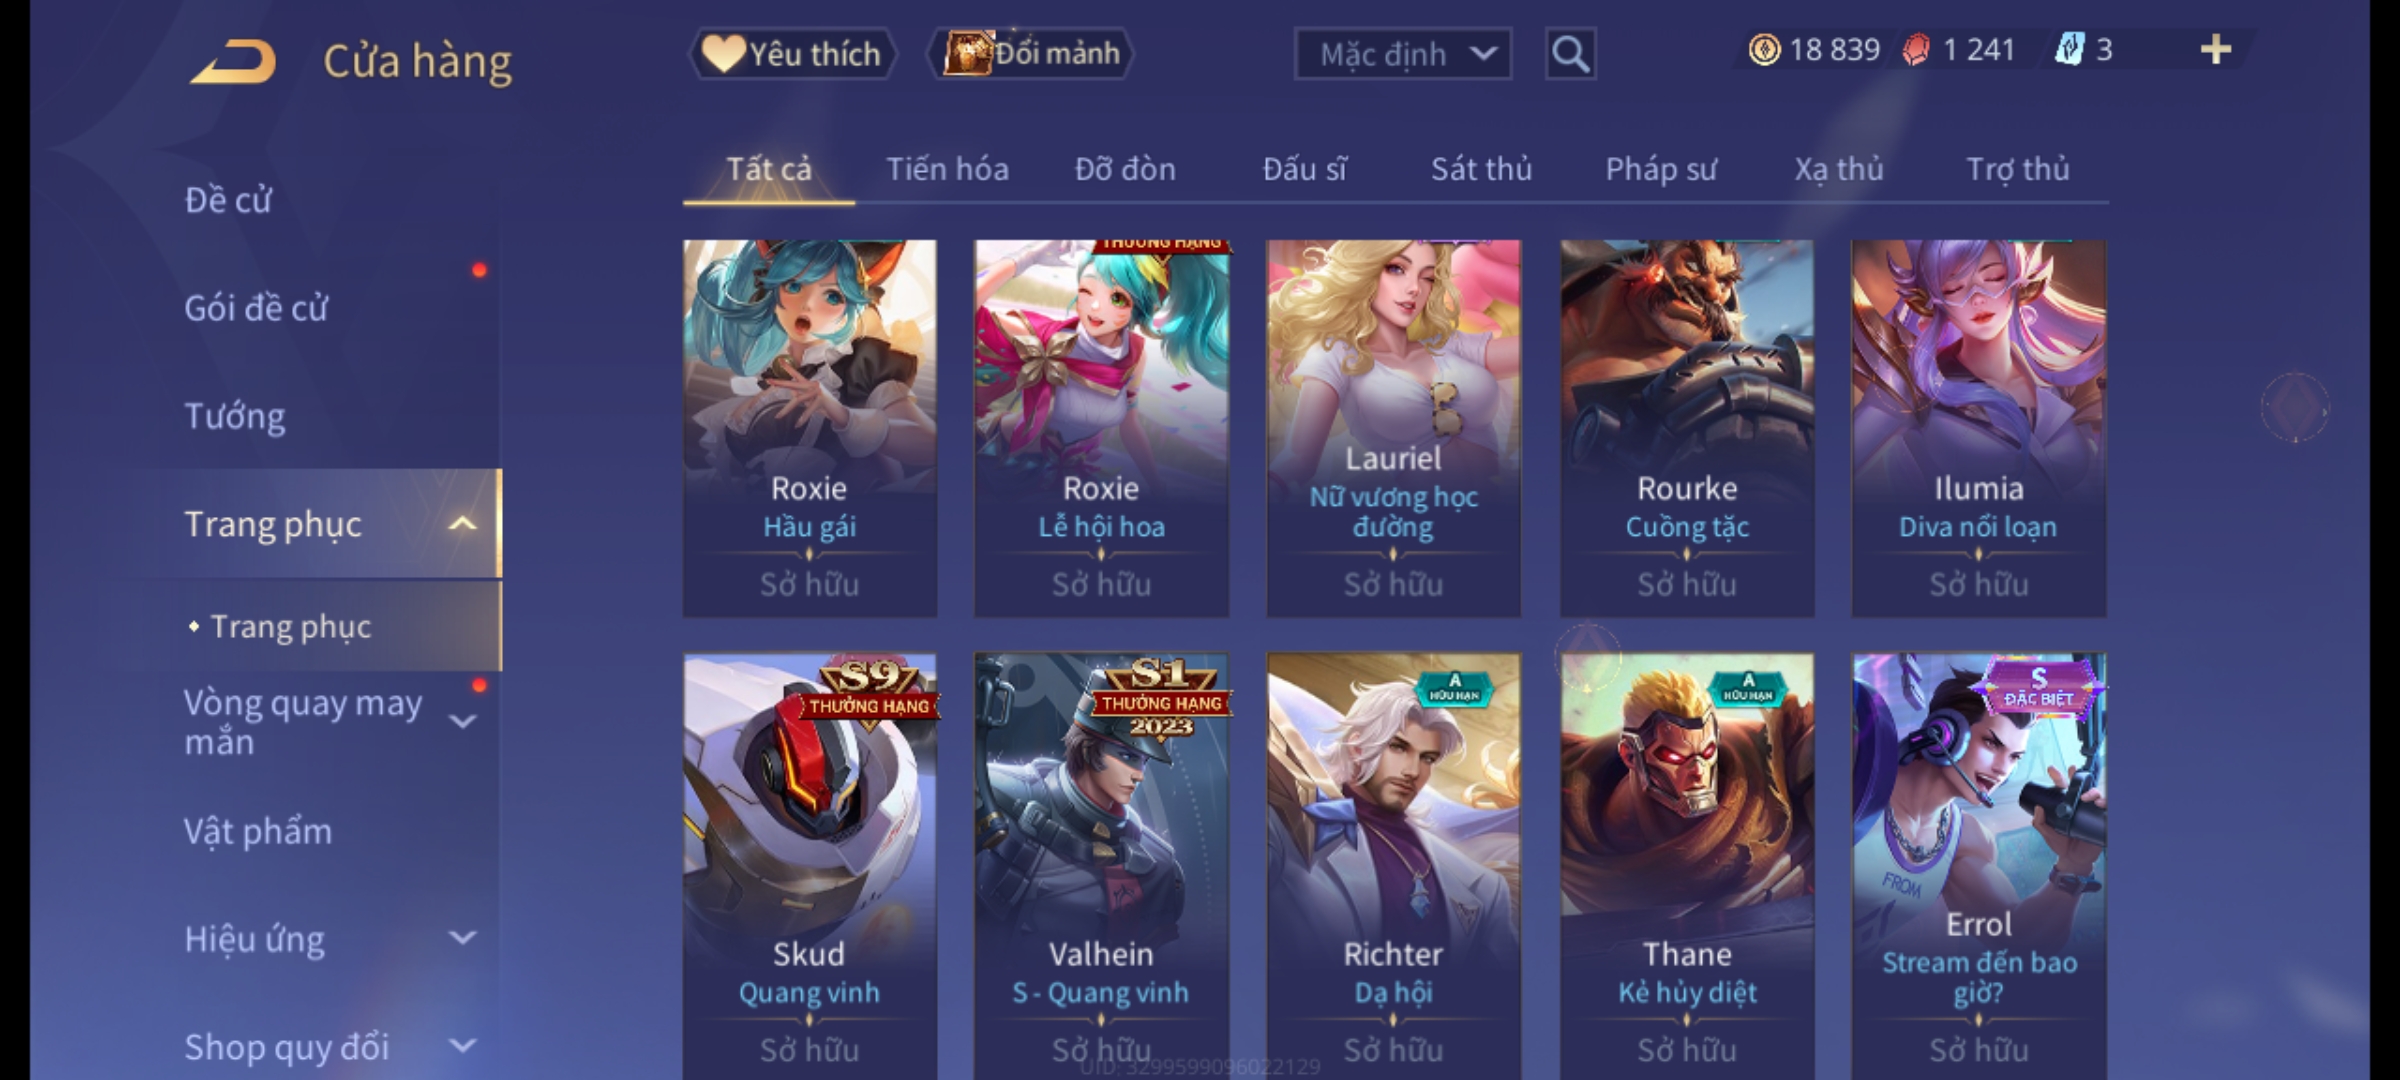Switch to the Sát thủ tab
The height and width of the screenshot is (1080, 2400).
pos(1481,169)
